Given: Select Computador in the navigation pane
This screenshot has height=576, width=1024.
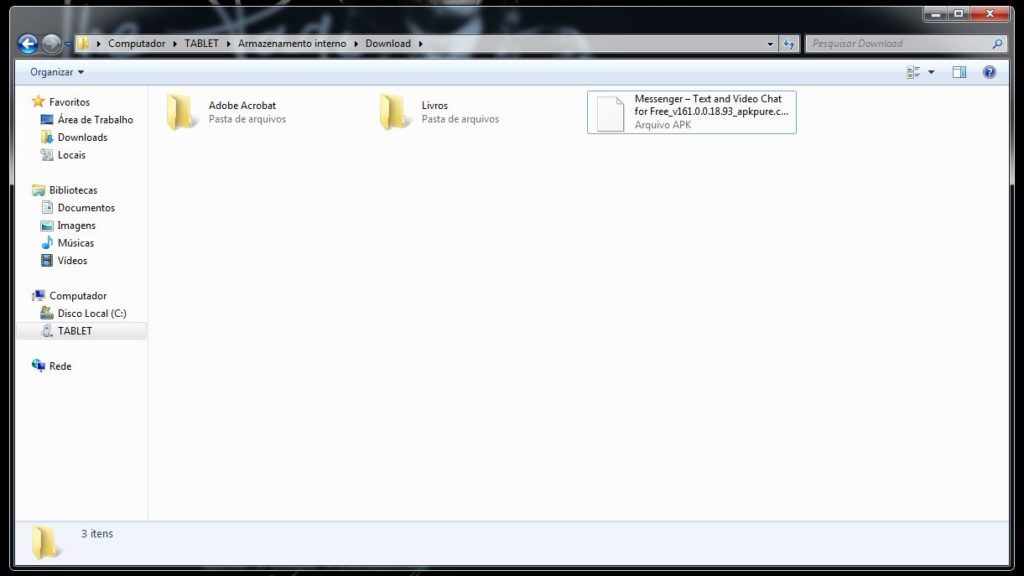Looking at the screenshot, I should [78, 296].
